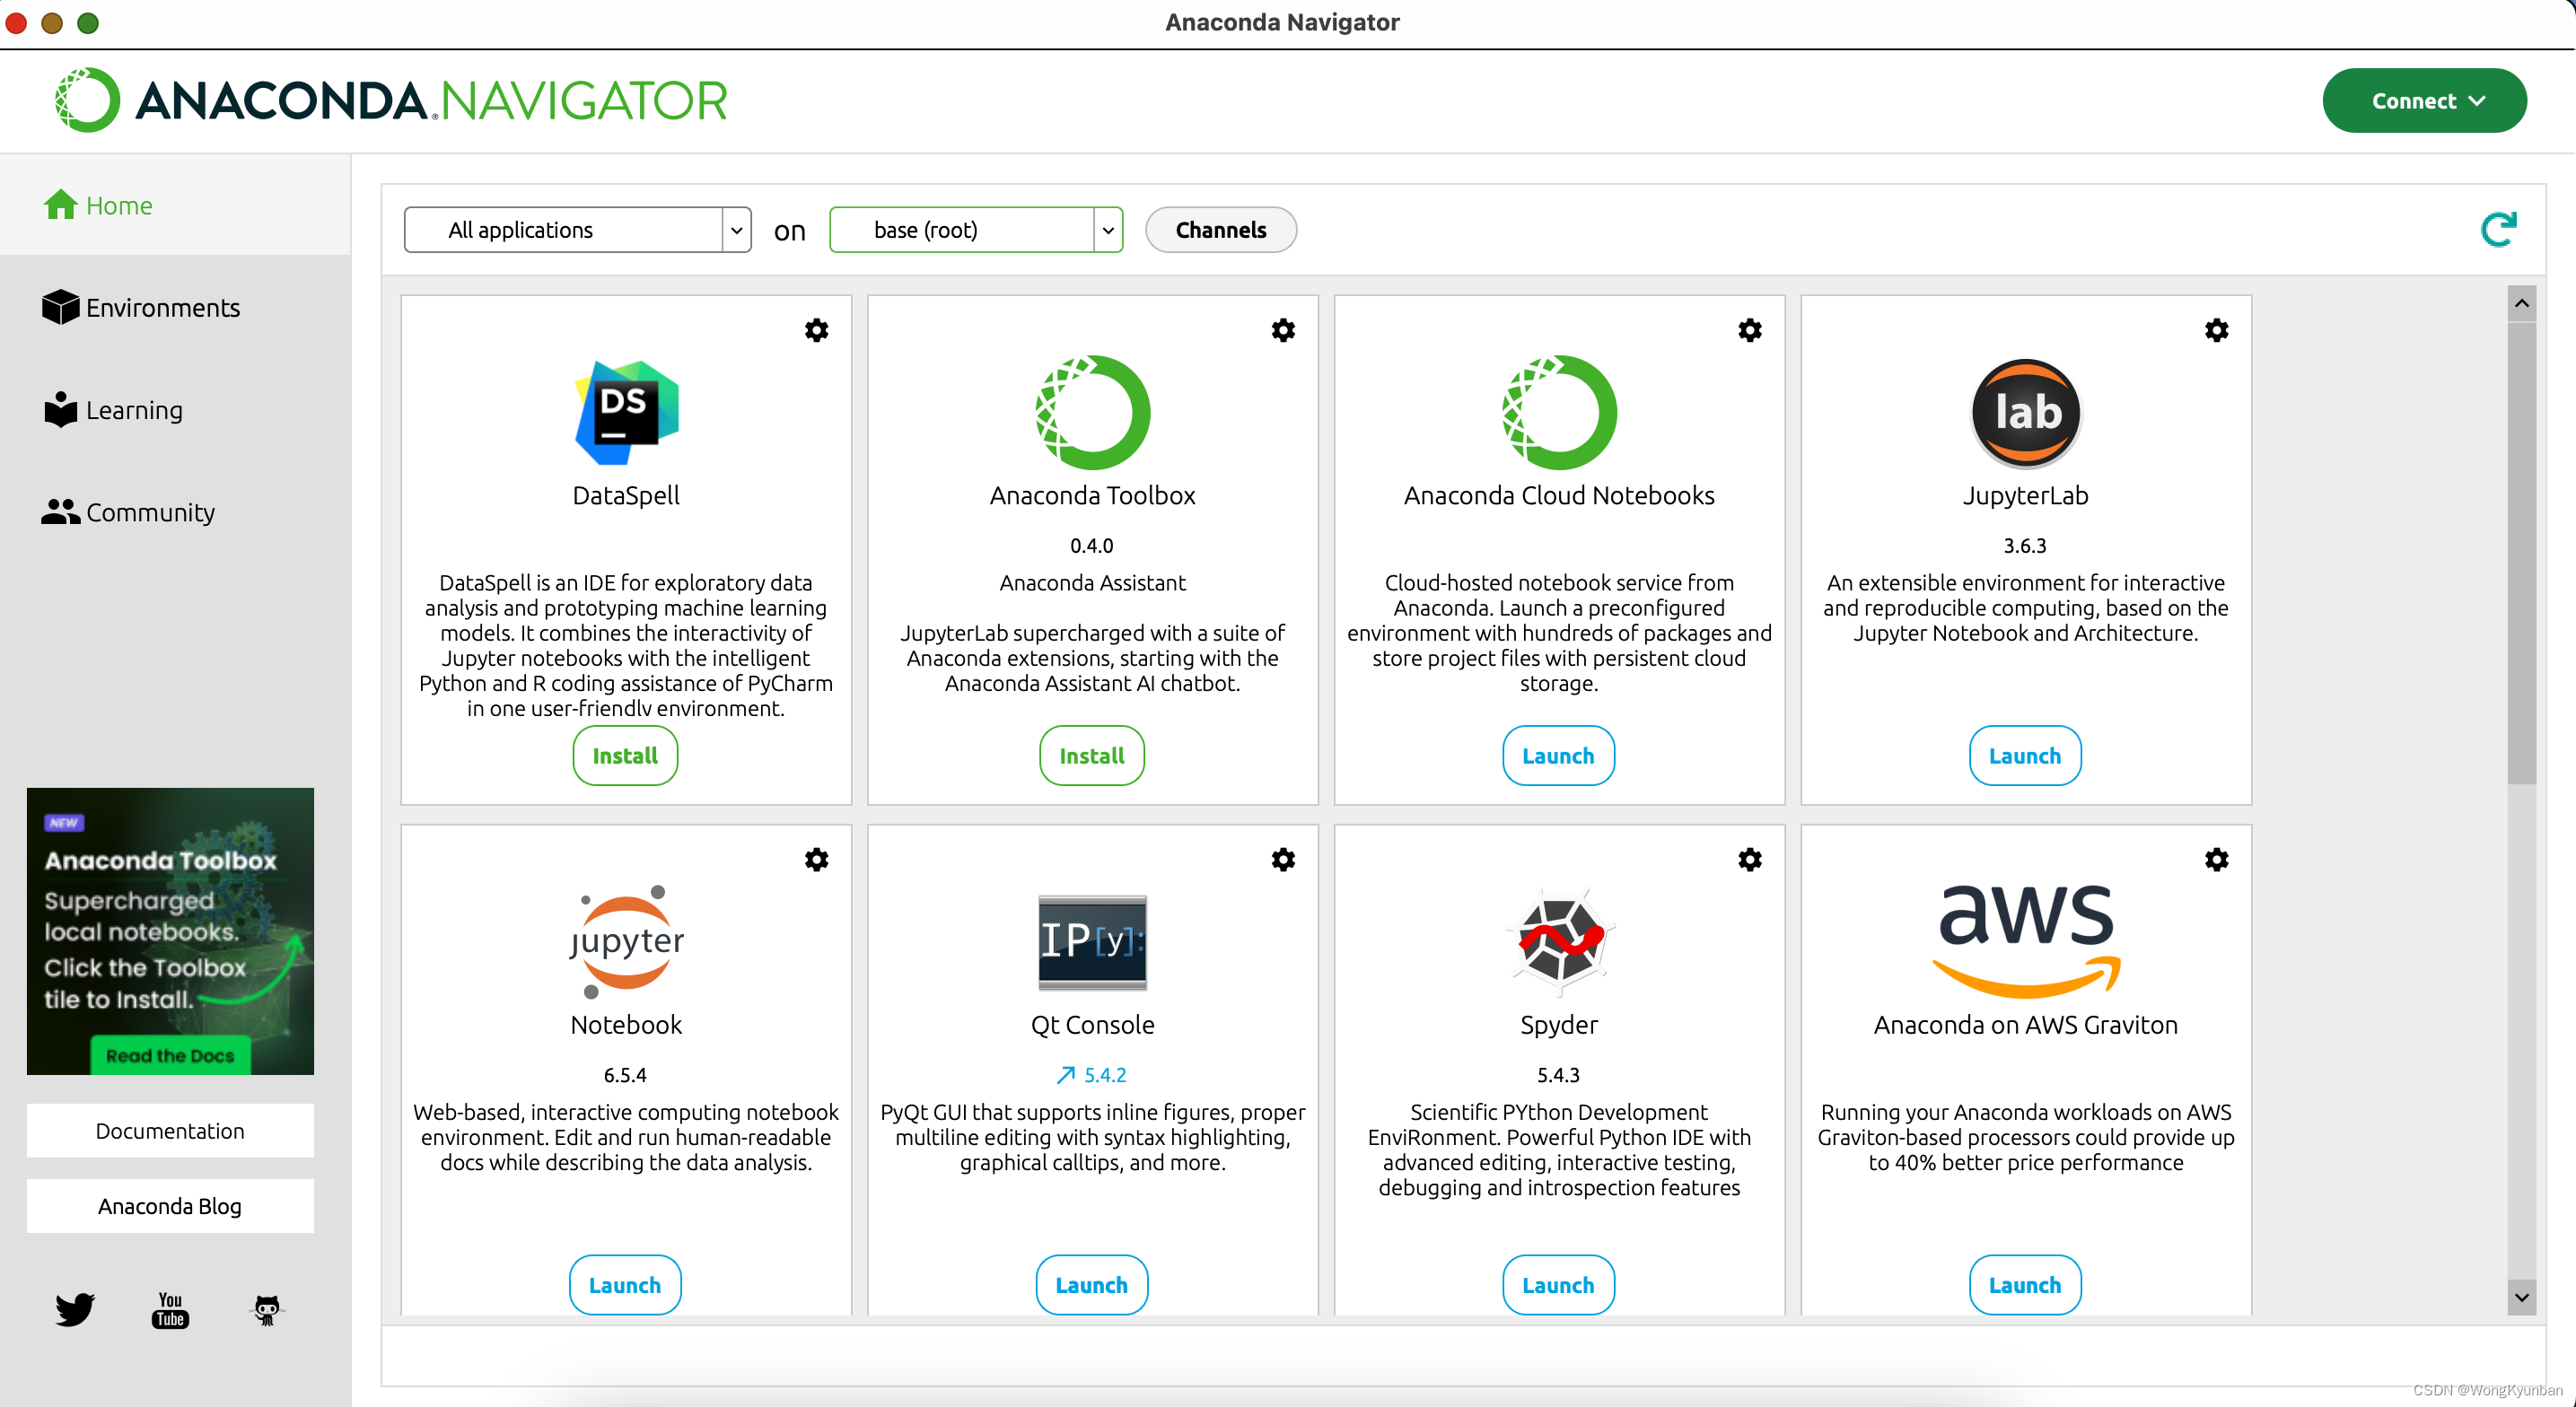Launch Qt Console
This screenshot has height=1407, width=2576.
(1092, 1285)
